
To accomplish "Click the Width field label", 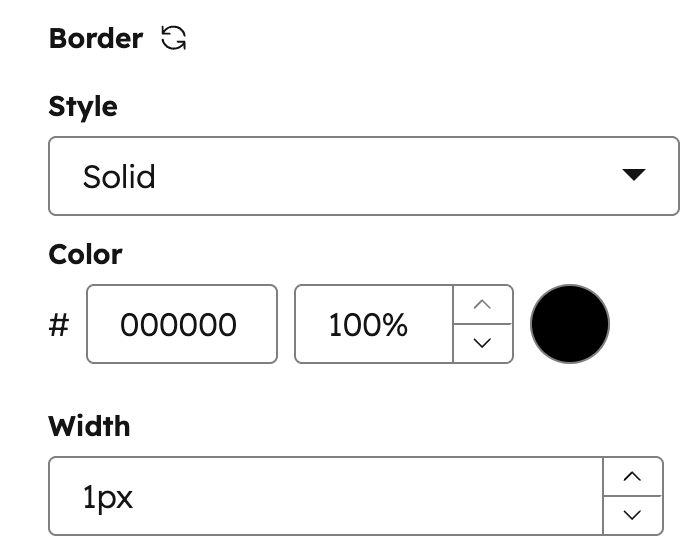I will (x=89, y=426).
